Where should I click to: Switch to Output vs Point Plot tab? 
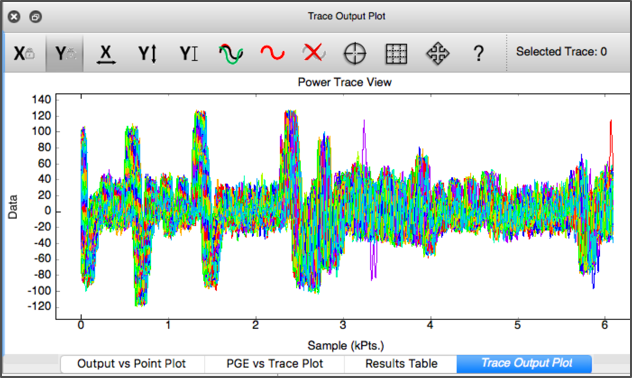coord(132,363)
